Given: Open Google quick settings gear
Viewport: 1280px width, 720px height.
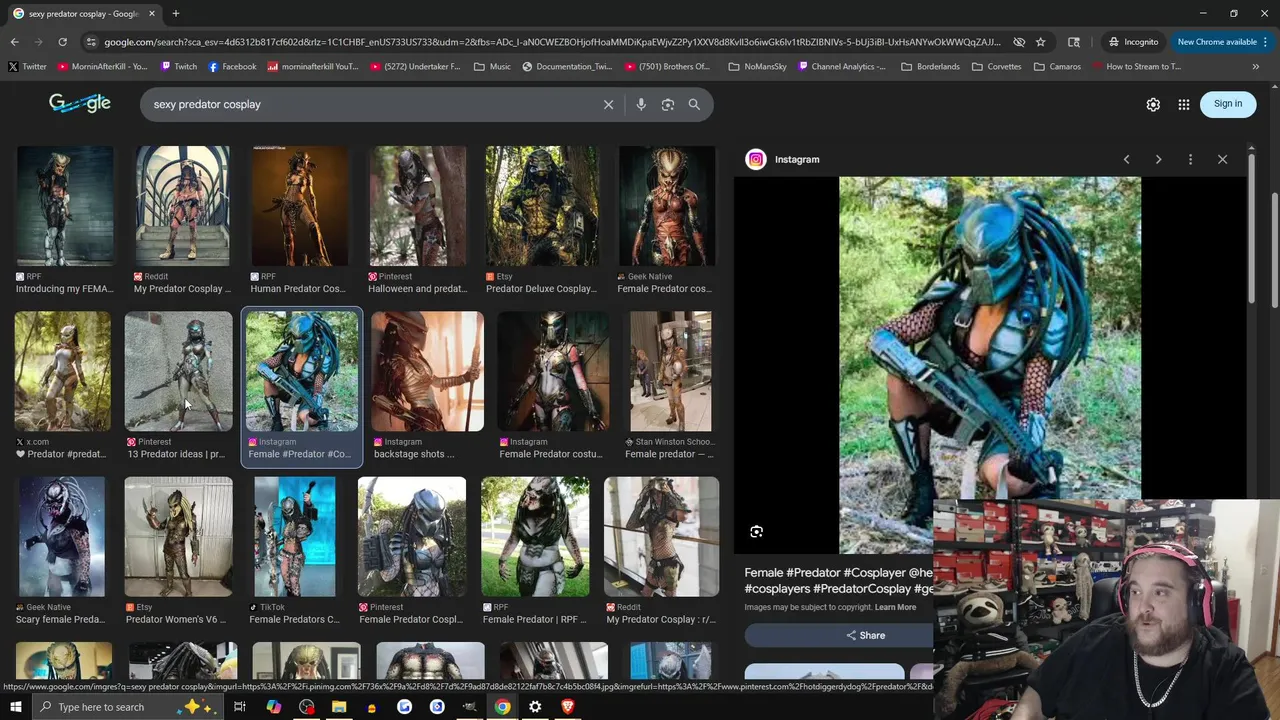Looking at the screenshot, I should point(1153,104).
